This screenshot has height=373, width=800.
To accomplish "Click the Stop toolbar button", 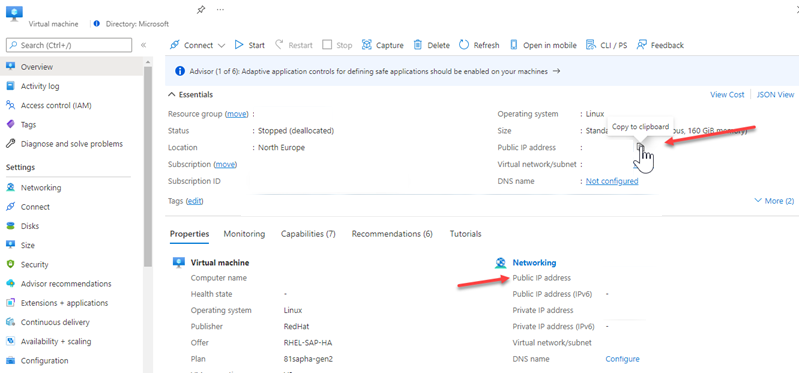I will click(x=337, y=45).
